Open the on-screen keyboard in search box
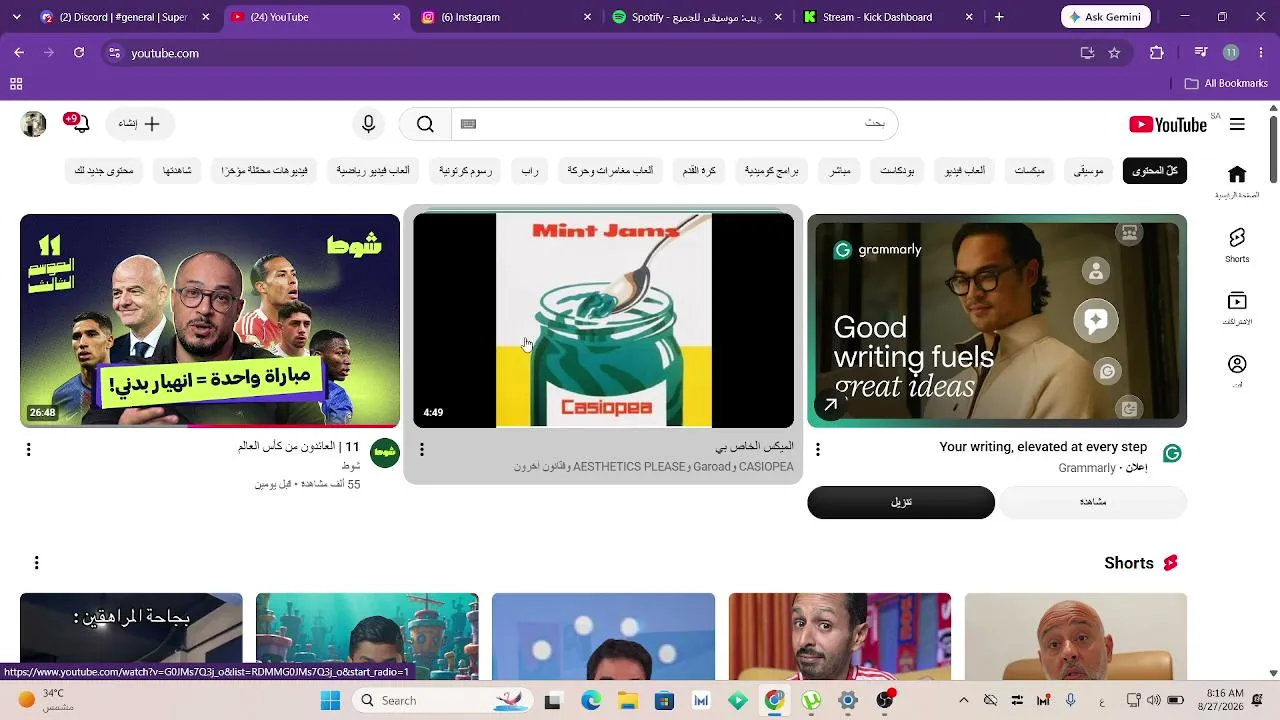The width and height of the screenshot is (1280, 720). pos(468,124)
